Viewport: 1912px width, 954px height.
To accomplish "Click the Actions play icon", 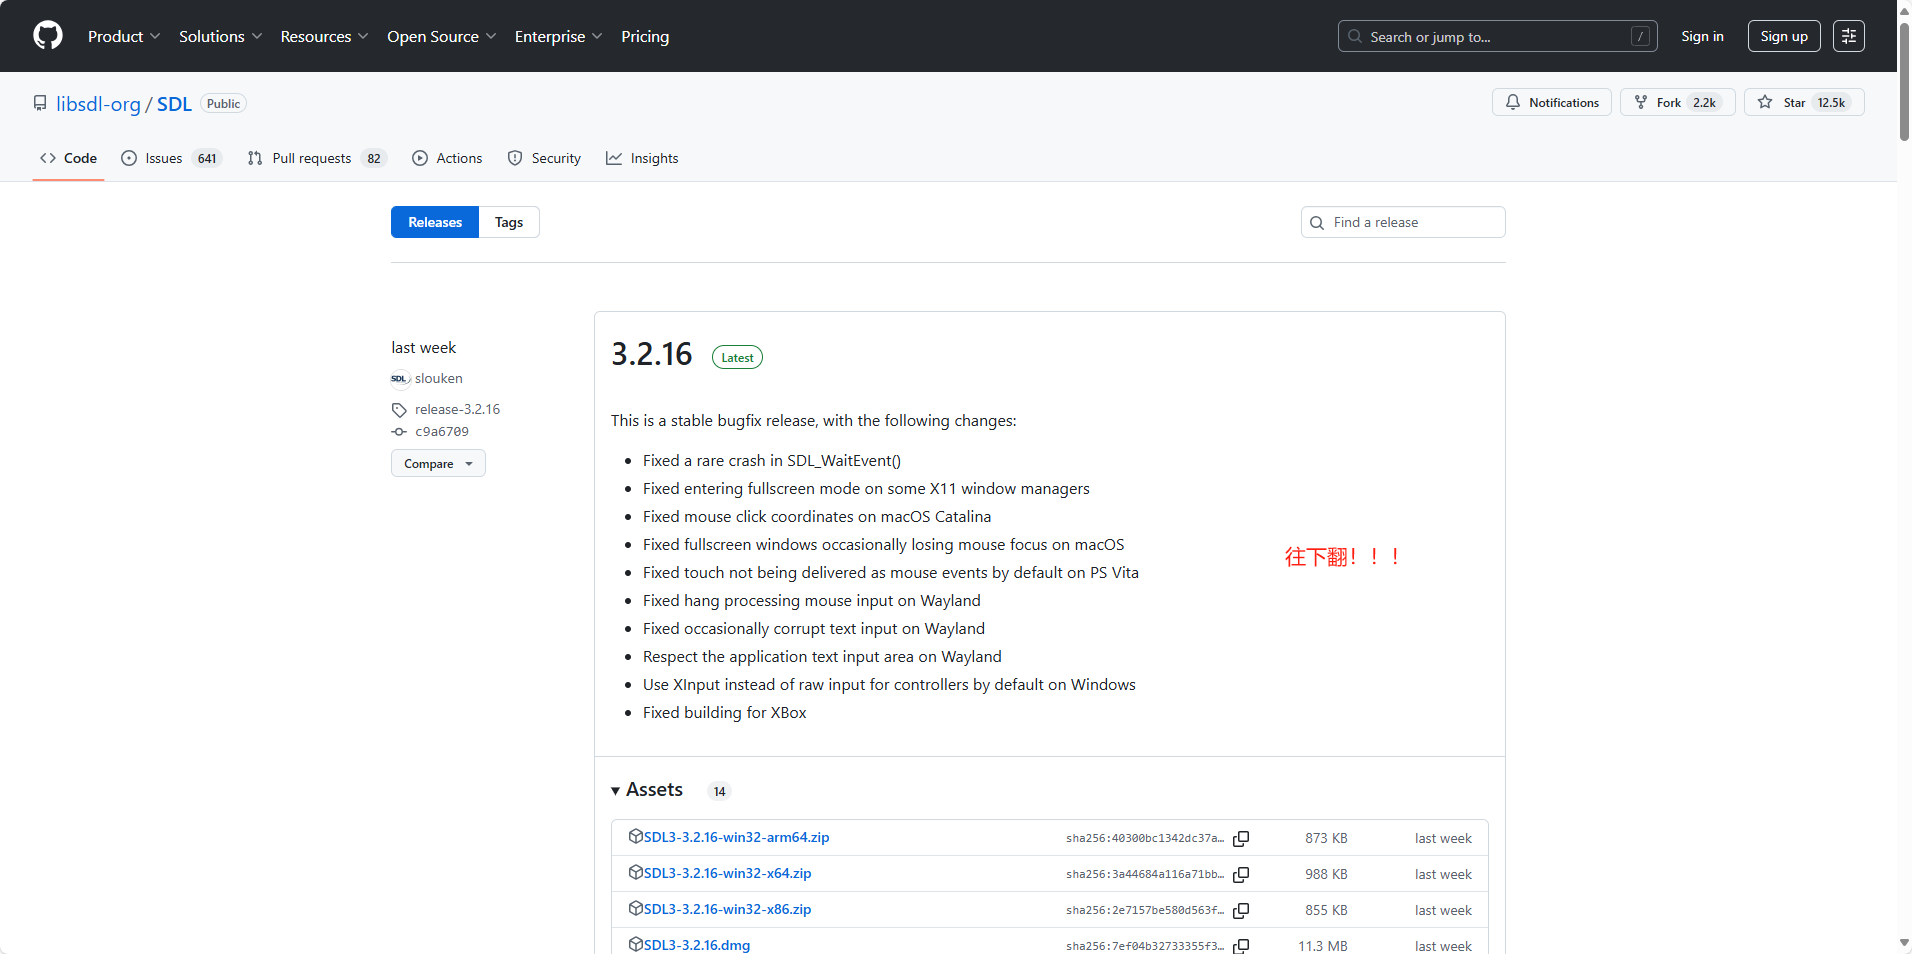I will 420,158.
